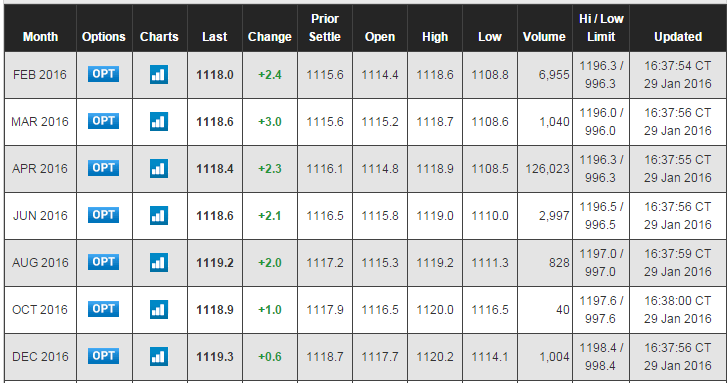Viewport: 728px width, 383px height.
Task: Open the chart icon for MAR 2016
Action: tap(159, 122)
